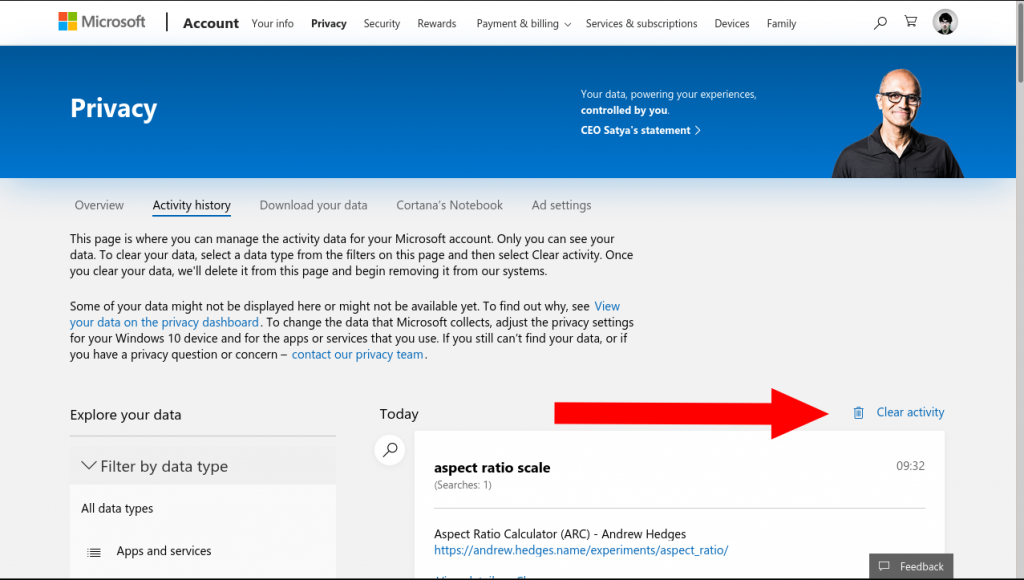Click the shopping cart icon
Viewport: 1024px width, 580px height.
(x=910, y=21)
